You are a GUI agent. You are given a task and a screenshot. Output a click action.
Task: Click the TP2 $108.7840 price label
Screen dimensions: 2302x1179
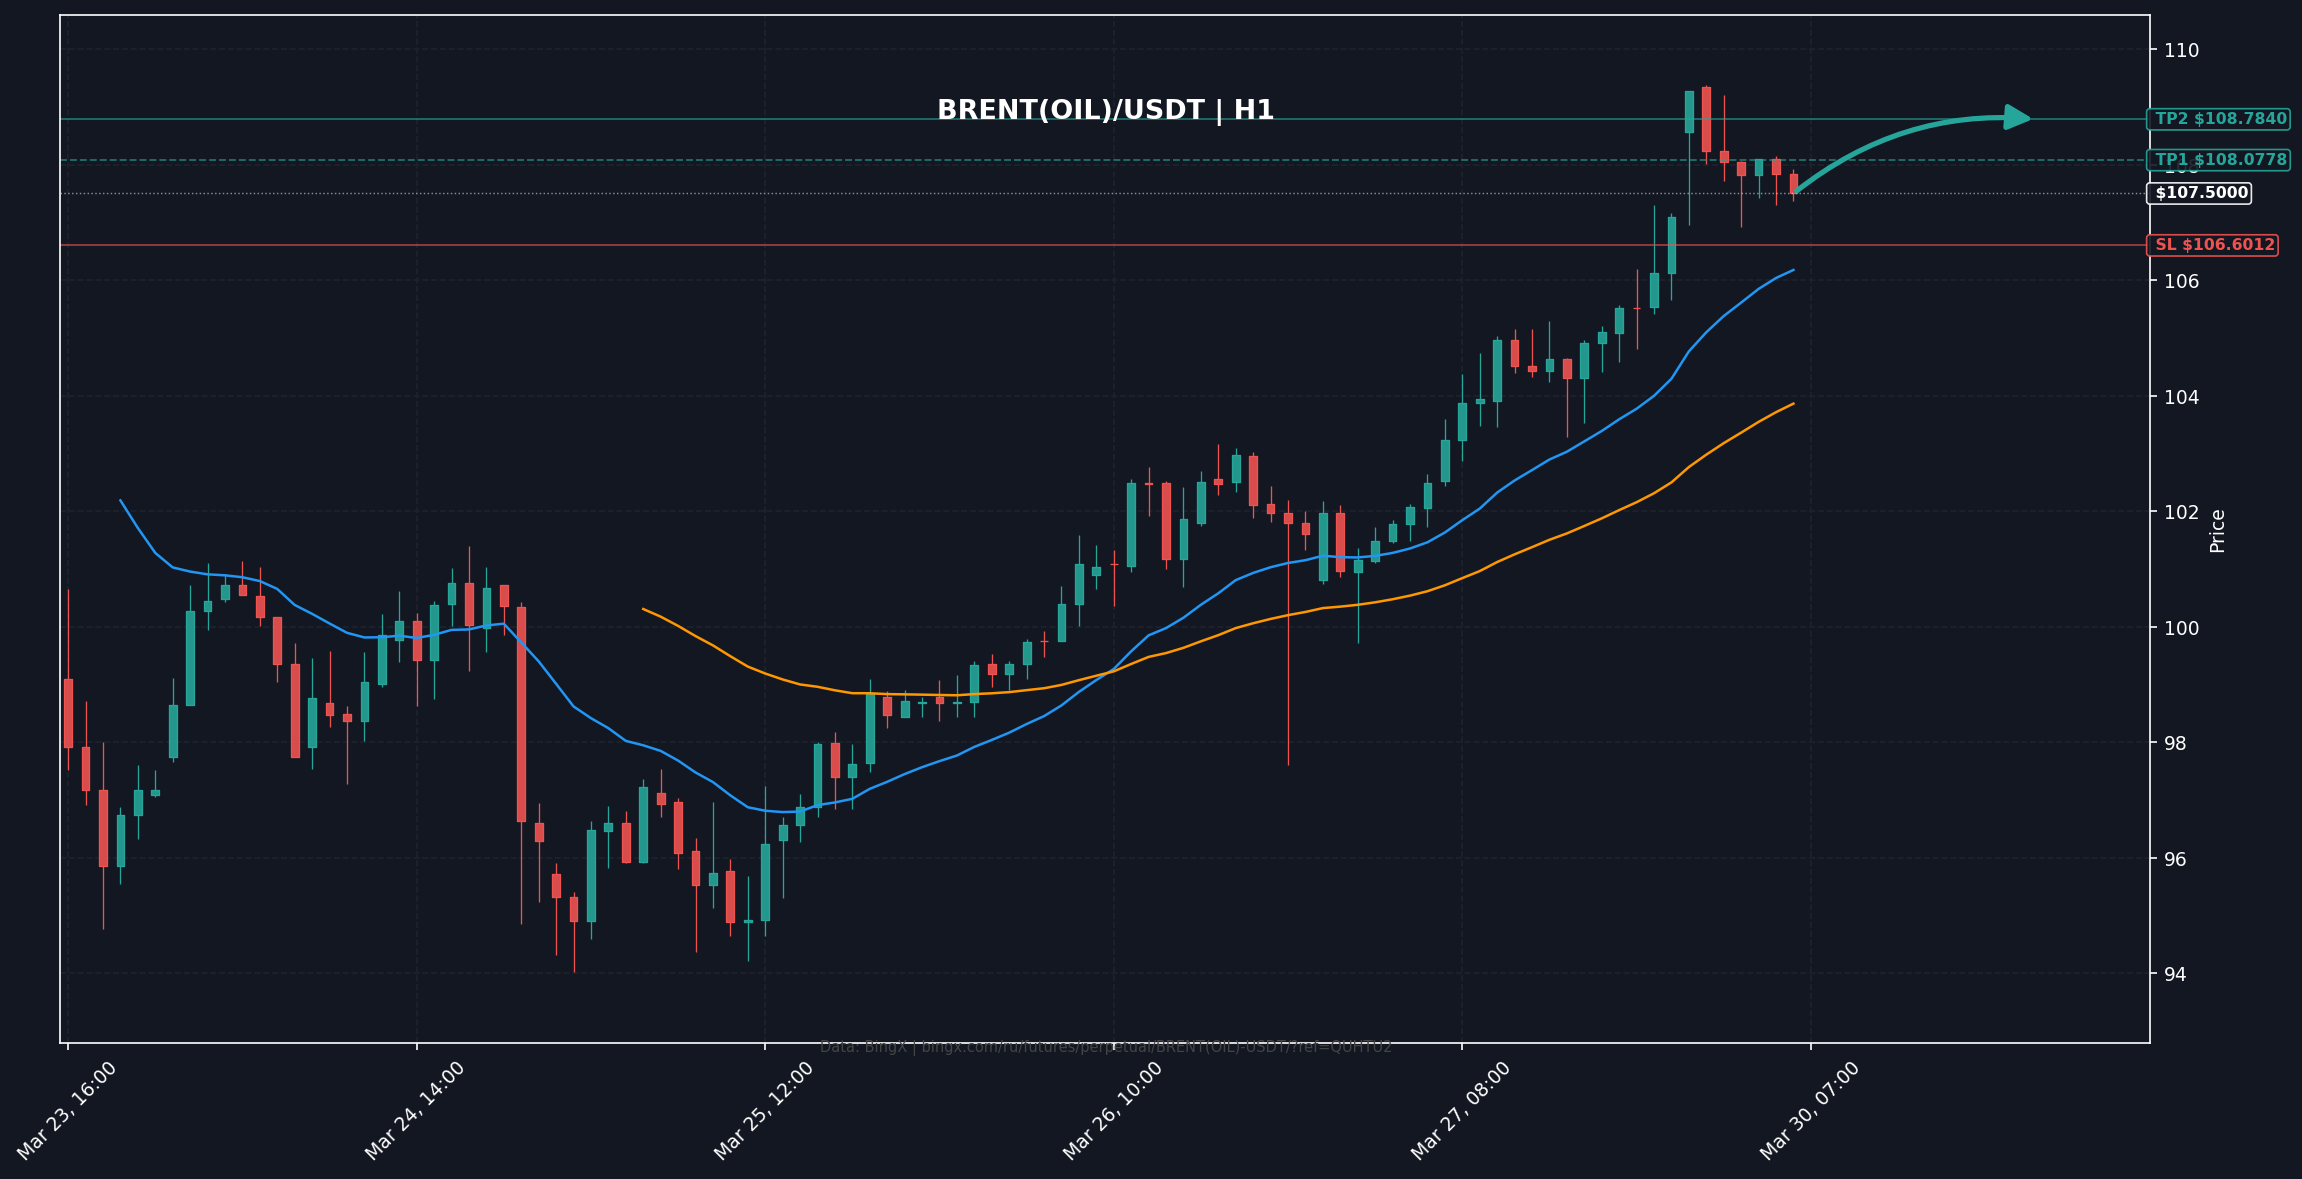(2220, 119)
